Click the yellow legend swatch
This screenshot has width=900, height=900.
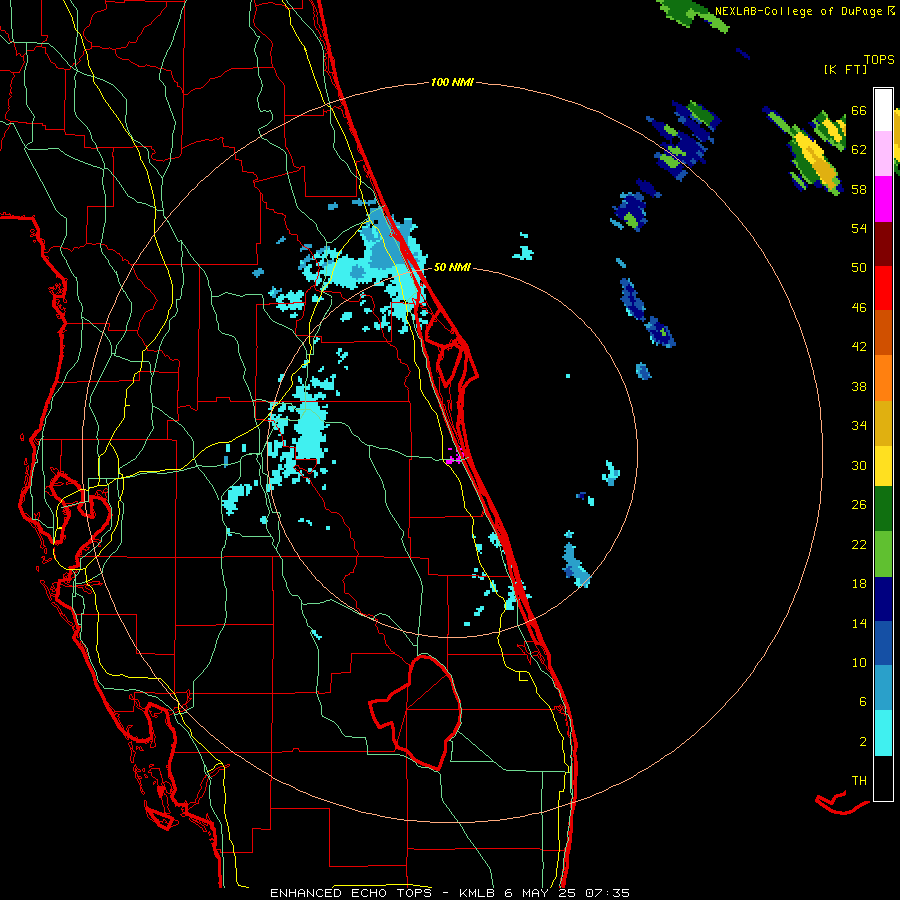pyautogui.click(x=883, y=466)
